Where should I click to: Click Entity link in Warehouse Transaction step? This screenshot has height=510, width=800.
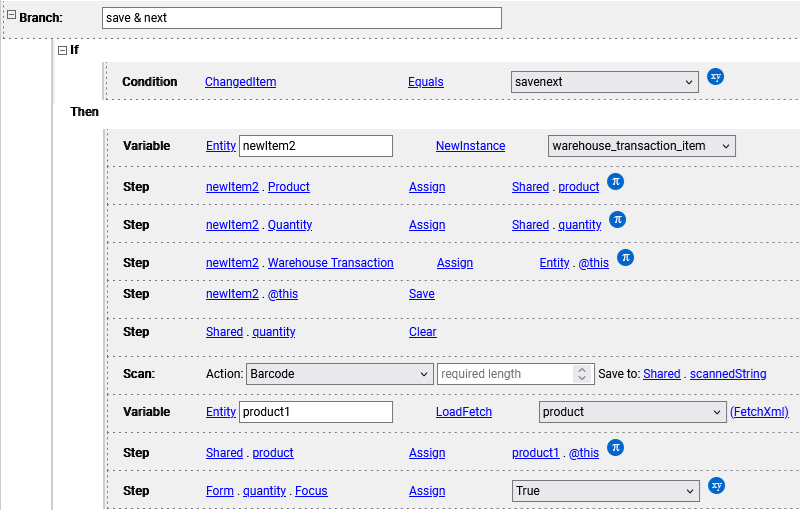pyautogui.click(x=554, y=263)
